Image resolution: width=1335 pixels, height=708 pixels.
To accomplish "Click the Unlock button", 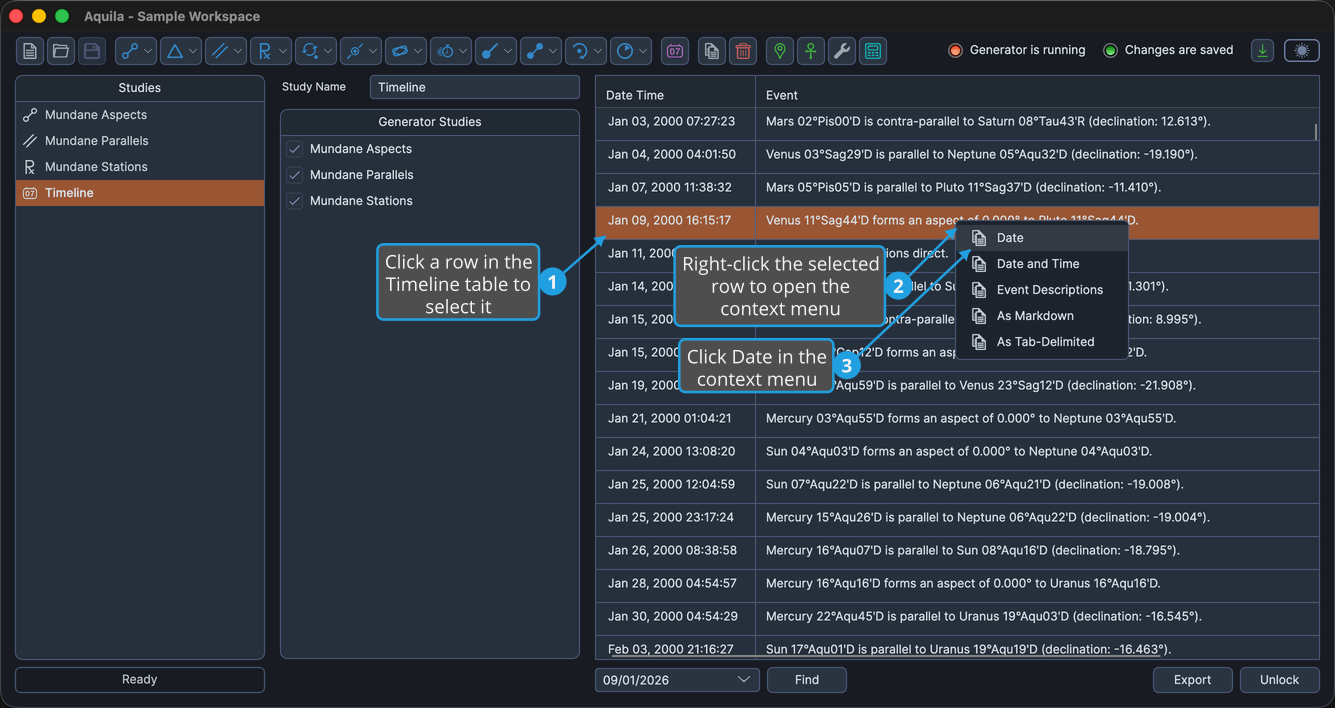I will (x=1279, y=680).
